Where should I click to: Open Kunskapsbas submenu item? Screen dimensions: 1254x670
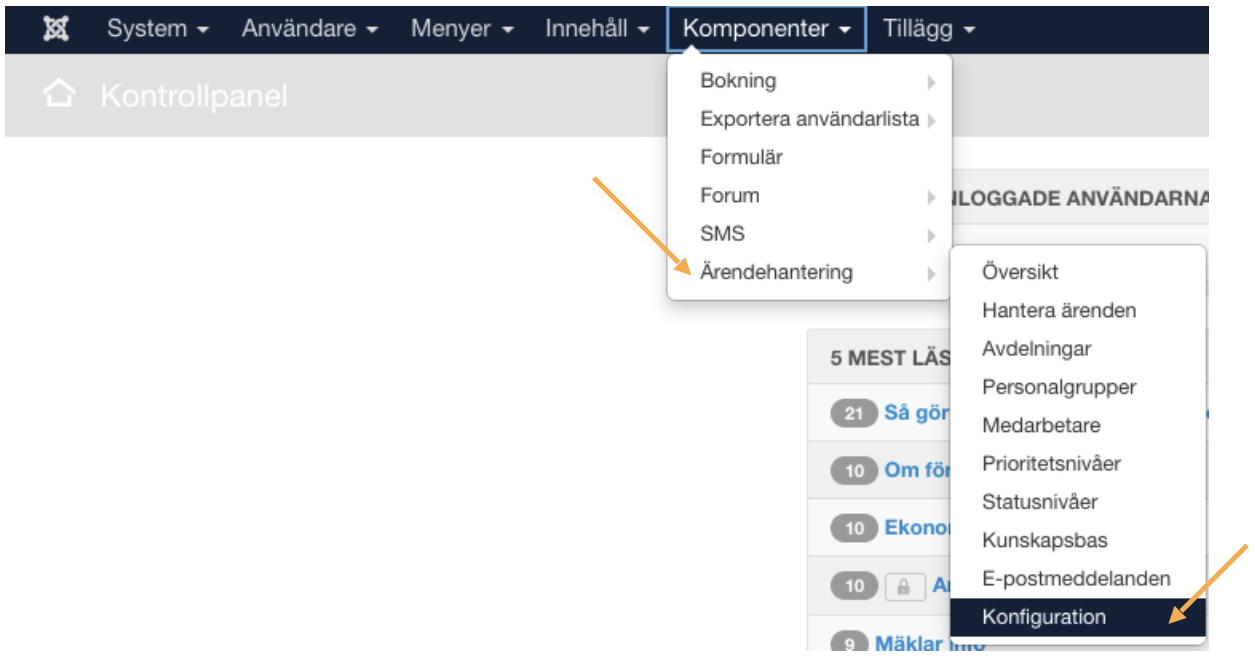(x=1044, y=540)
